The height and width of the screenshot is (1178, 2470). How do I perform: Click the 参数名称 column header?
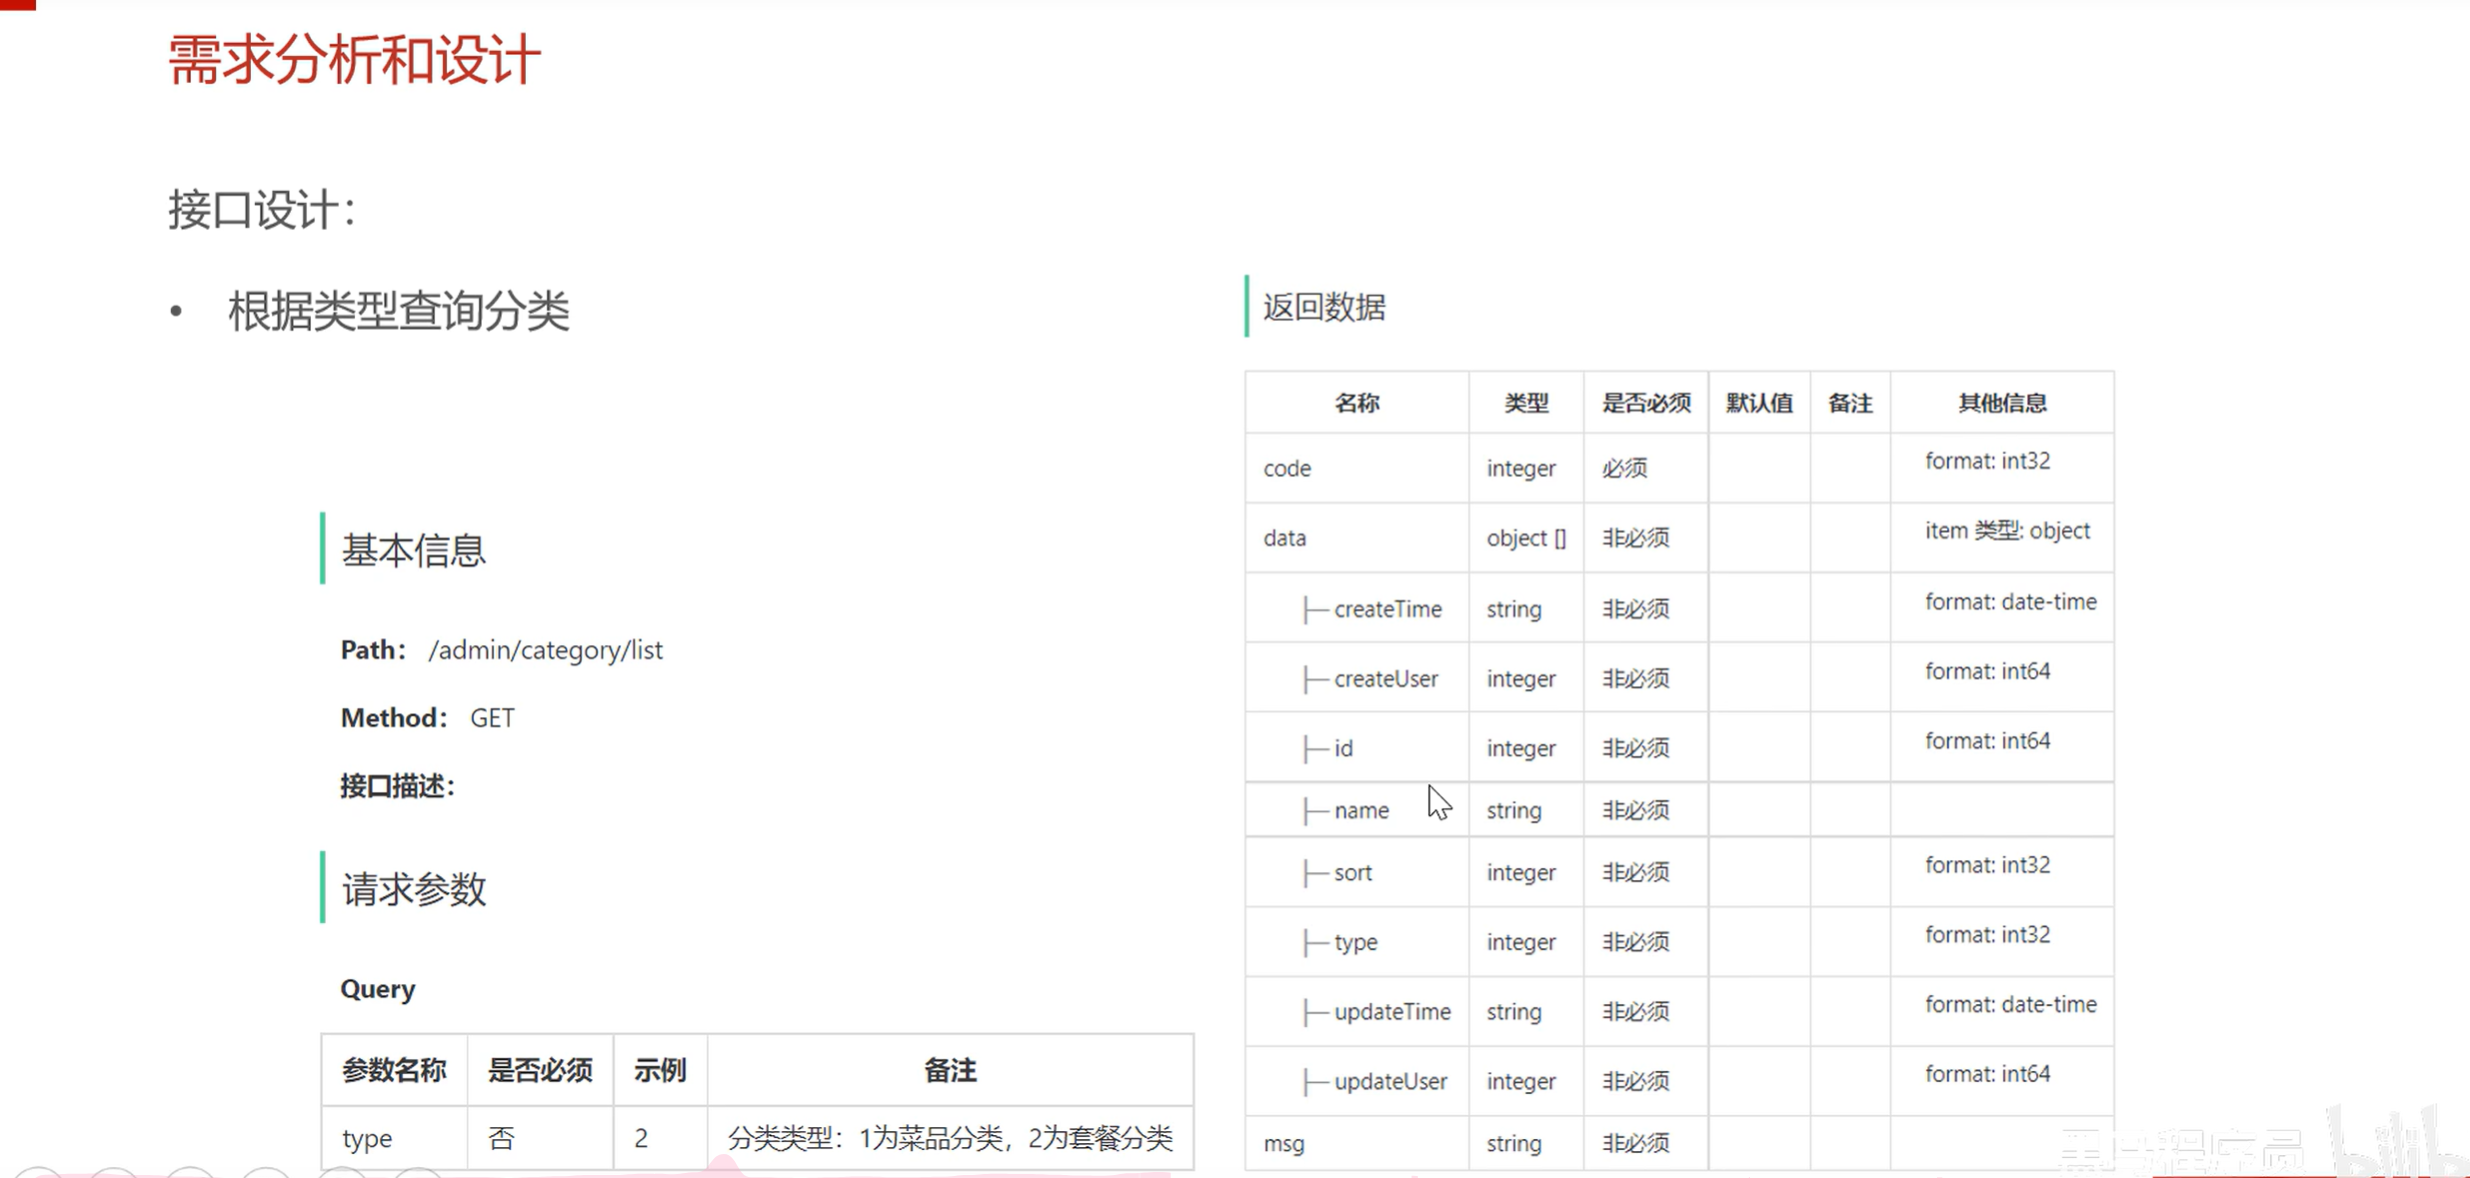[x=393, y=1070]
